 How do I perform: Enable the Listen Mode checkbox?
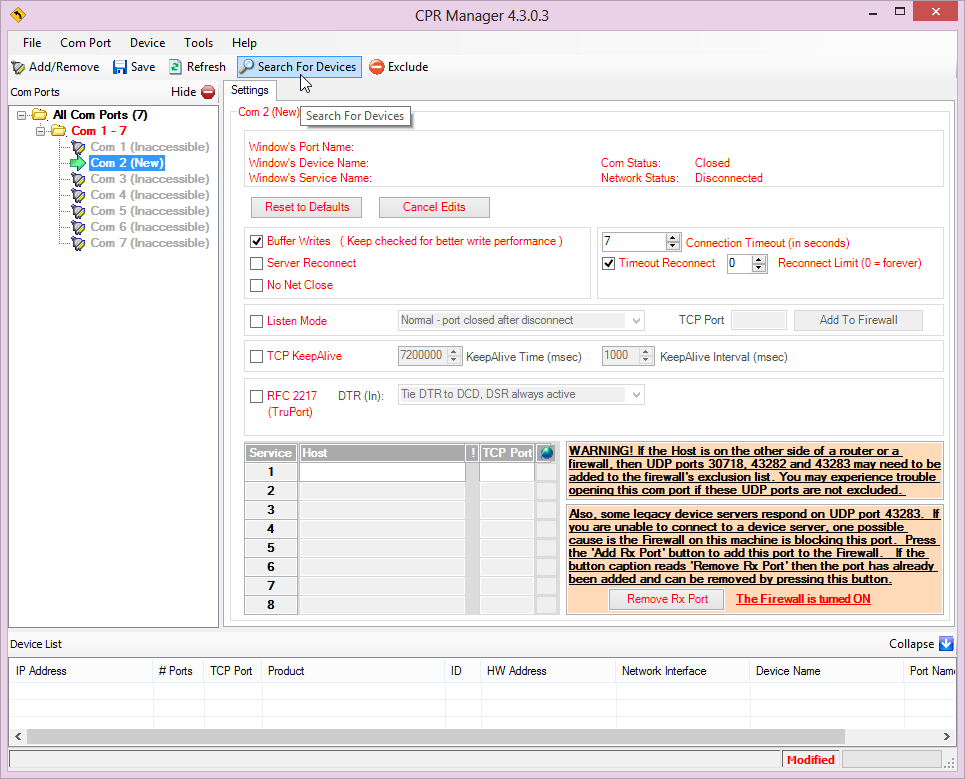click(257, 321)
